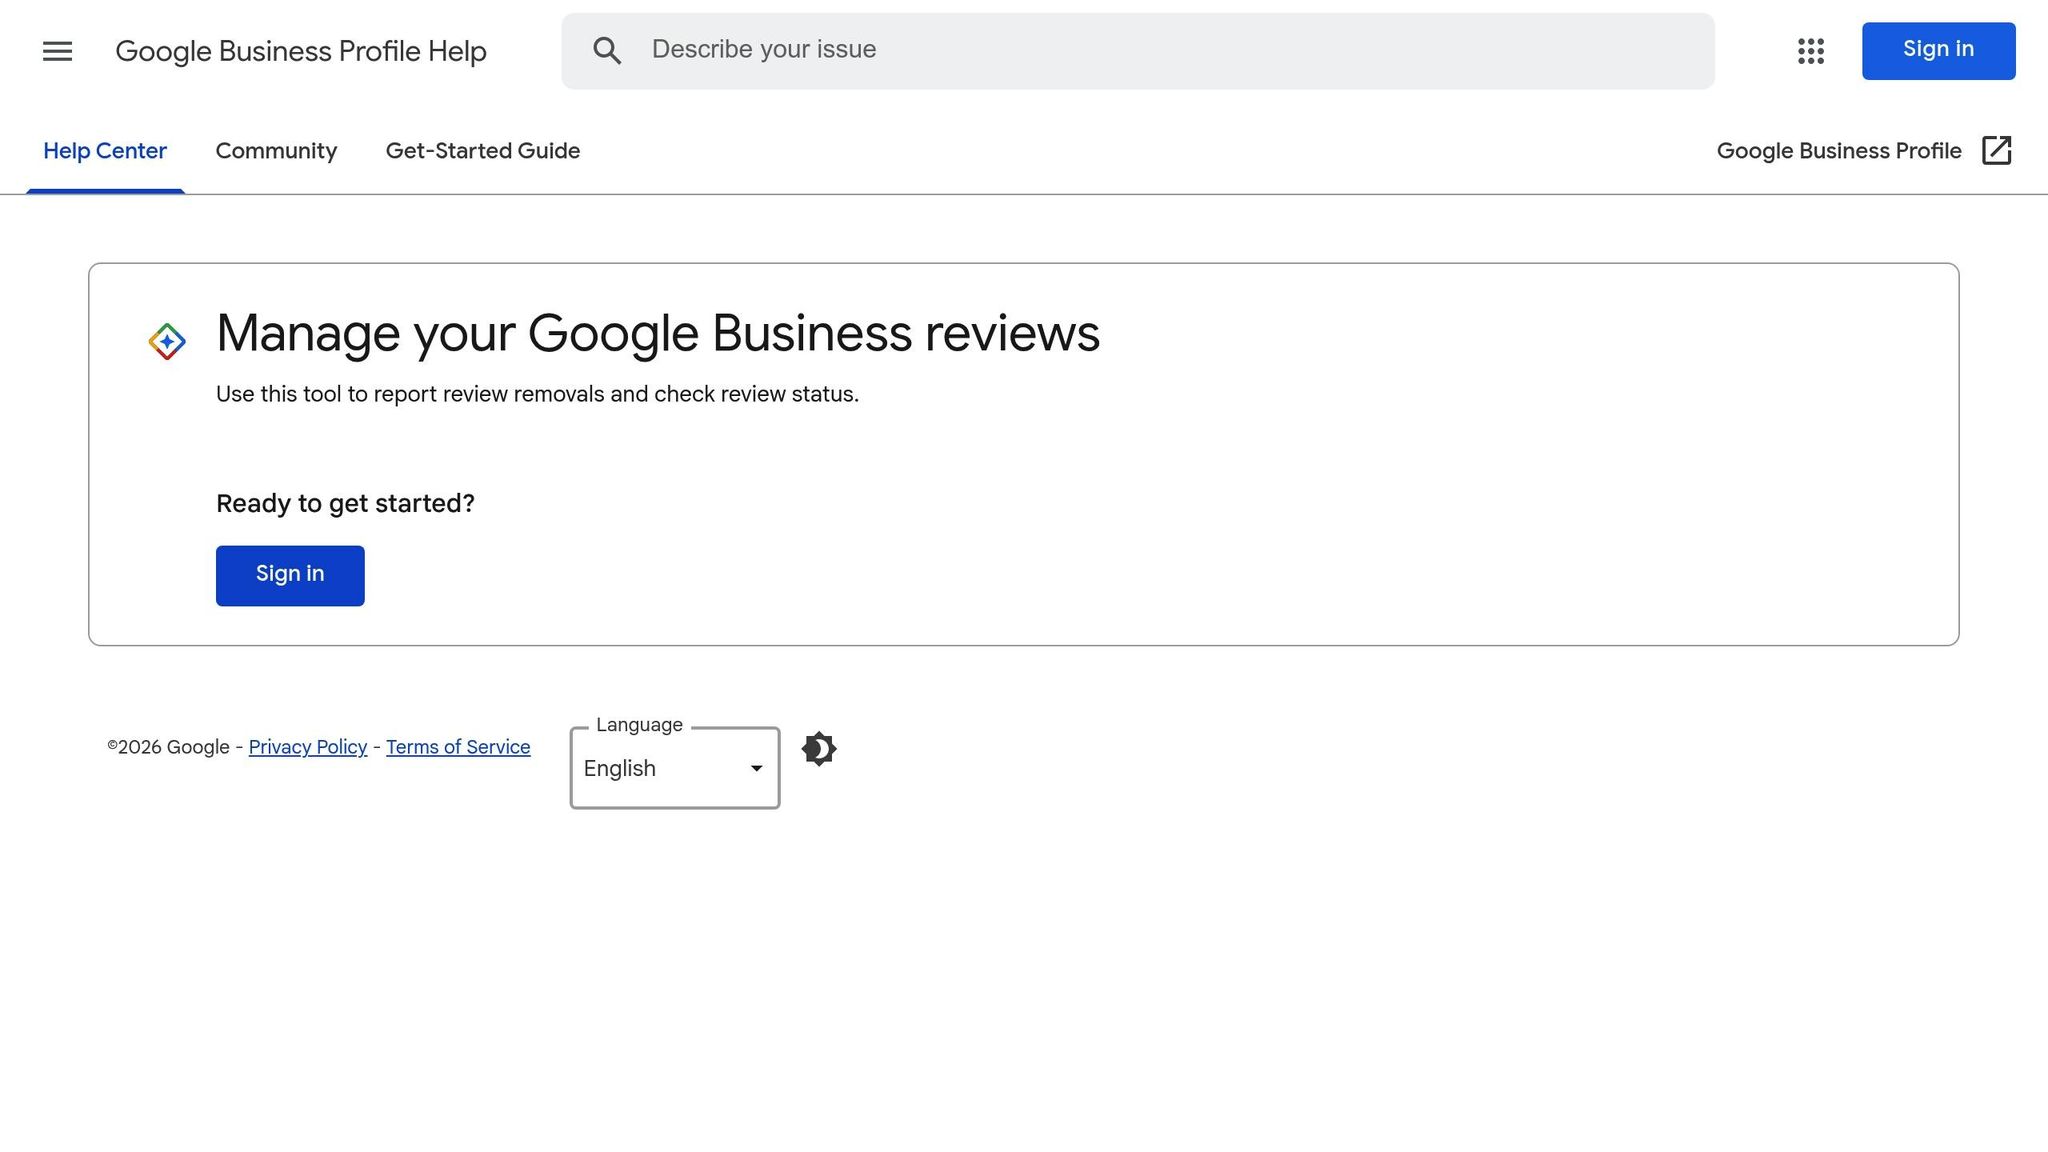This screenshot has height=1152, width=2048.
Task: Click the Describe your issue search field
Action: (x=1140, y=49)
